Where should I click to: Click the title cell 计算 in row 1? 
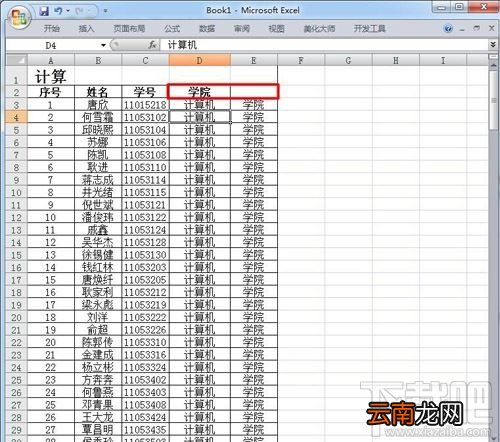(51, 76)
